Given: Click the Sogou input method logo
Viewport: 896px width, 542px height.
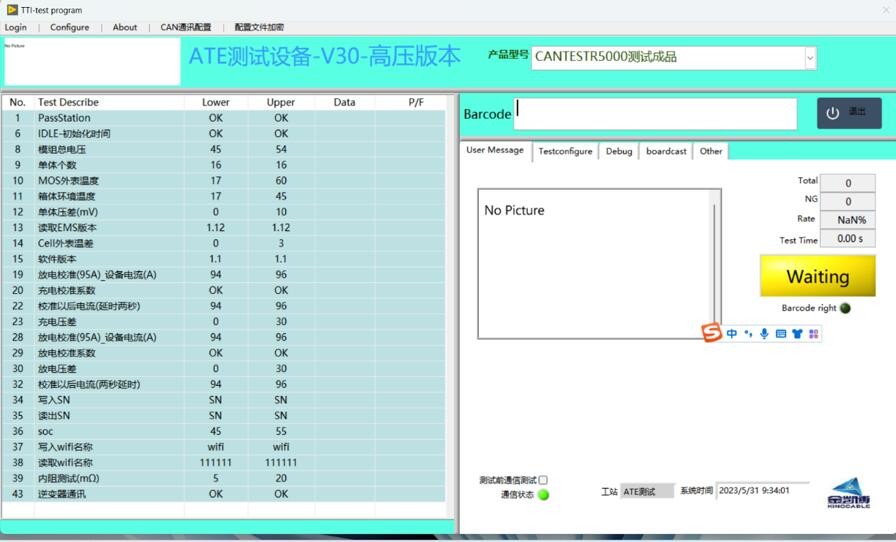Looking at the screenshot, I should coord(711,333).
